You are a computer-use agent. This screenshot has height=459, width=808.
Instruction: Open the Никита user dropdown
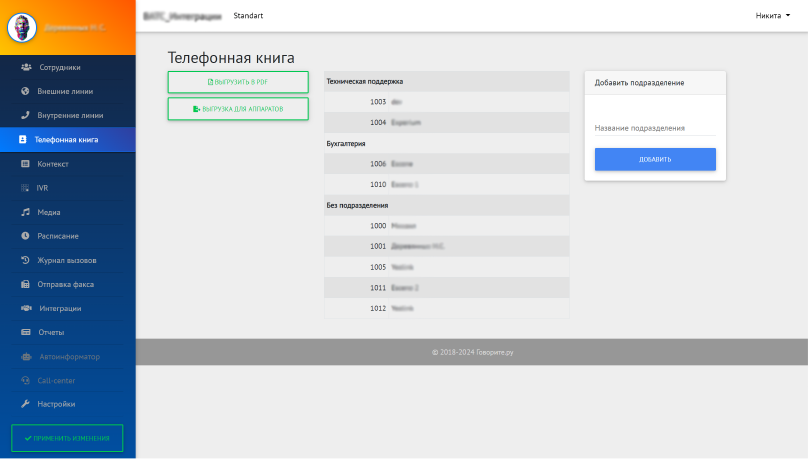(772, 16)
